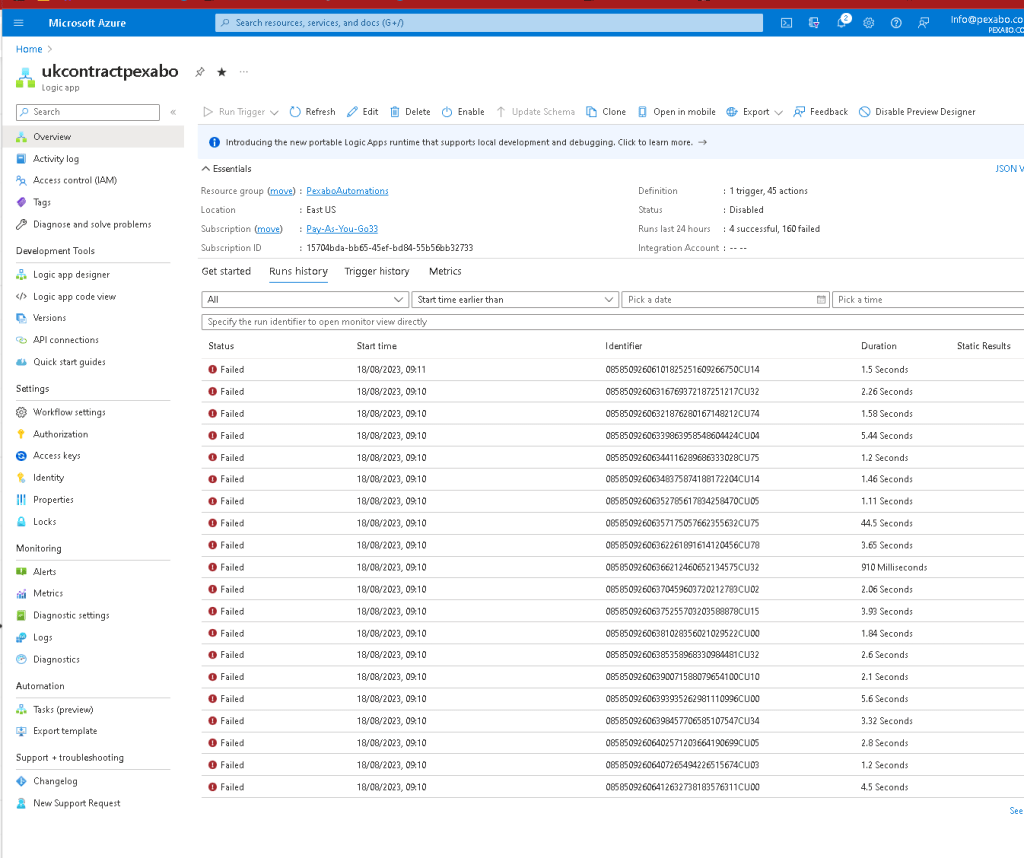1024x858 pixels.
Task: Click the Pick a date field
Action: (x=726, y=300)
